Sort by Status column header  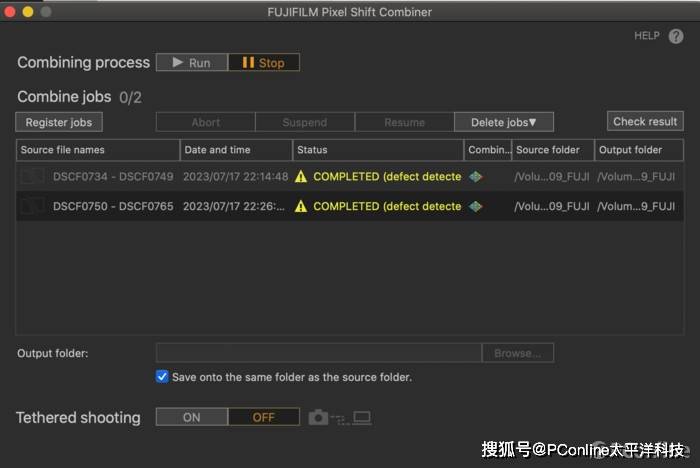click(378, 150)
